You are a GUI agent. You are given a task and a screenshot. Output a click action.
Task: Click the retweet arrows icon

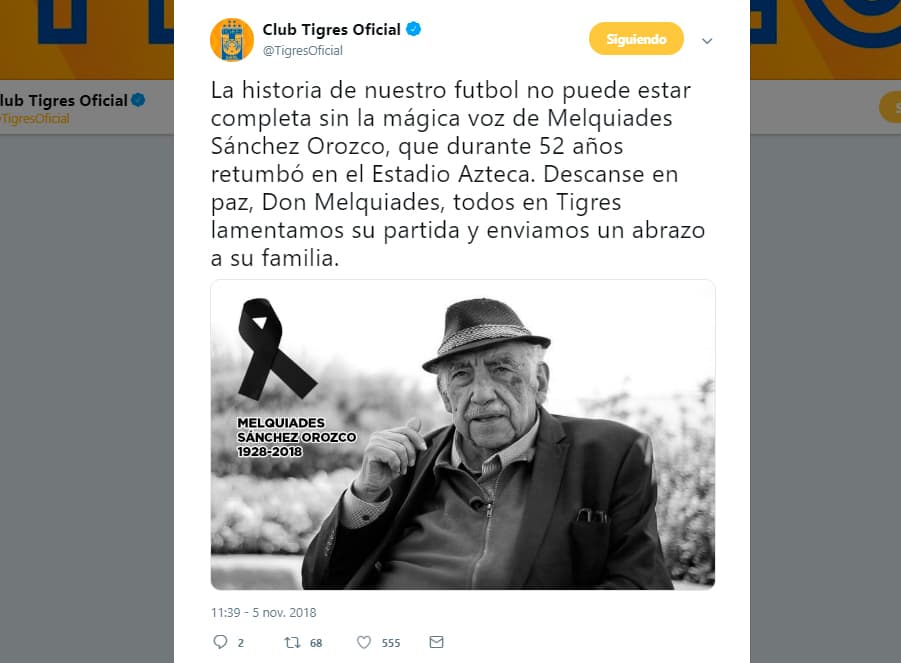(292, 642)
